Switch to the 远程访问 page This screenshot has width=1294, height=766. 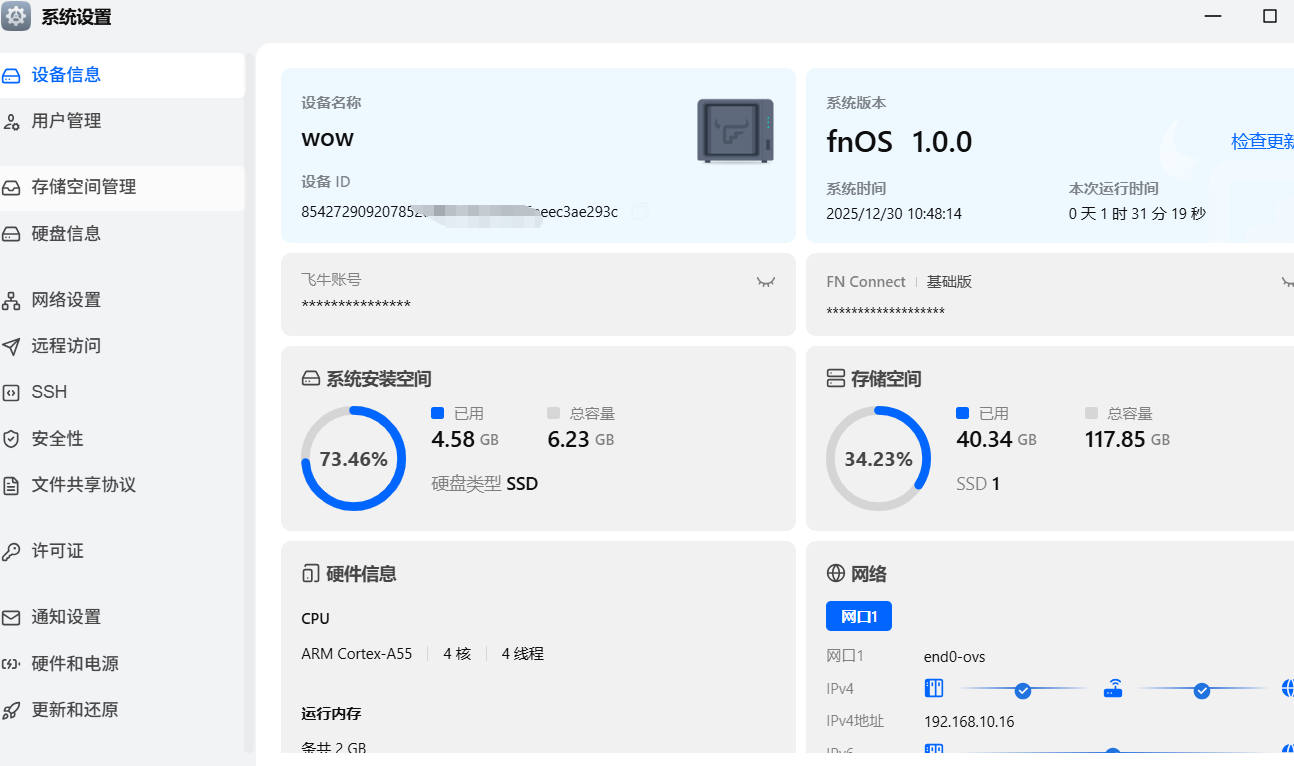click(x=122, y=346)
